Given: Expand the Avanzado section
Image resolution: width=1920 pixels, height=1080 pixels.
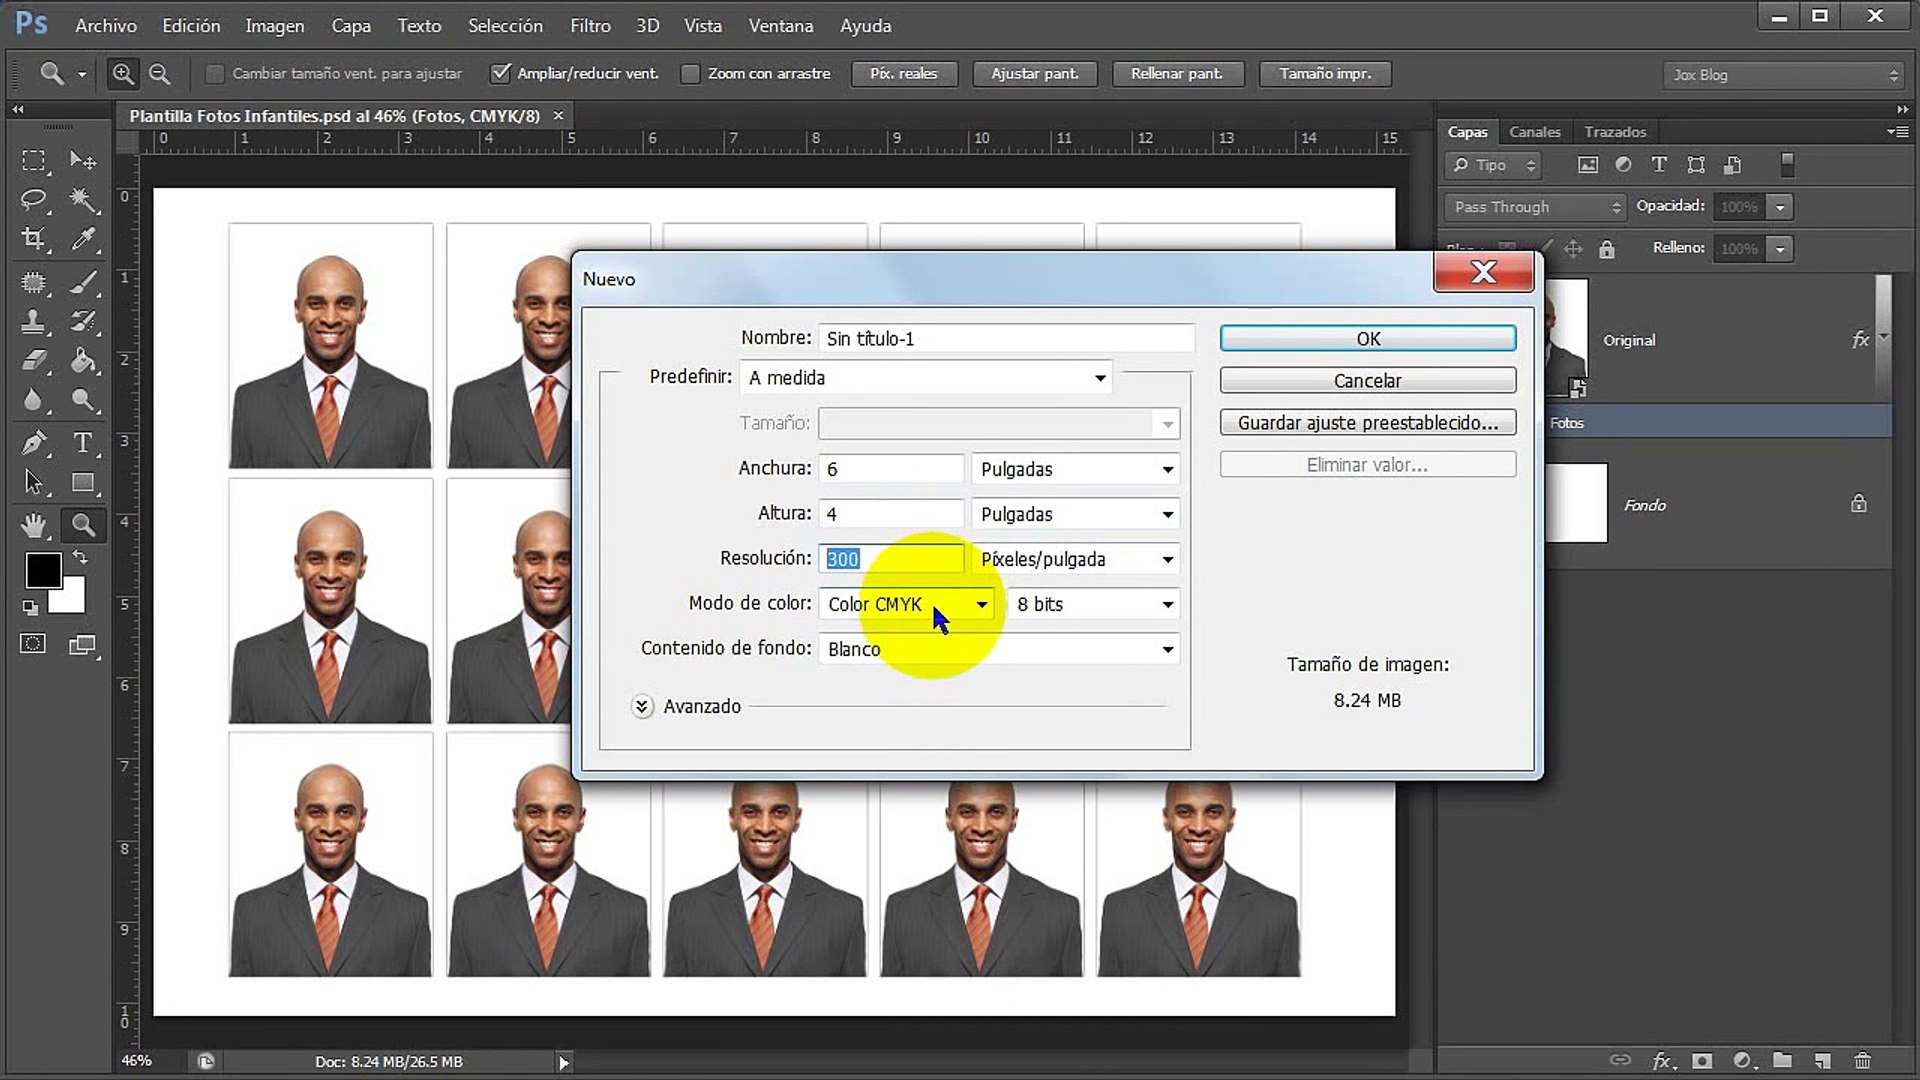Looking at the screenshot, I should (642, 707).
